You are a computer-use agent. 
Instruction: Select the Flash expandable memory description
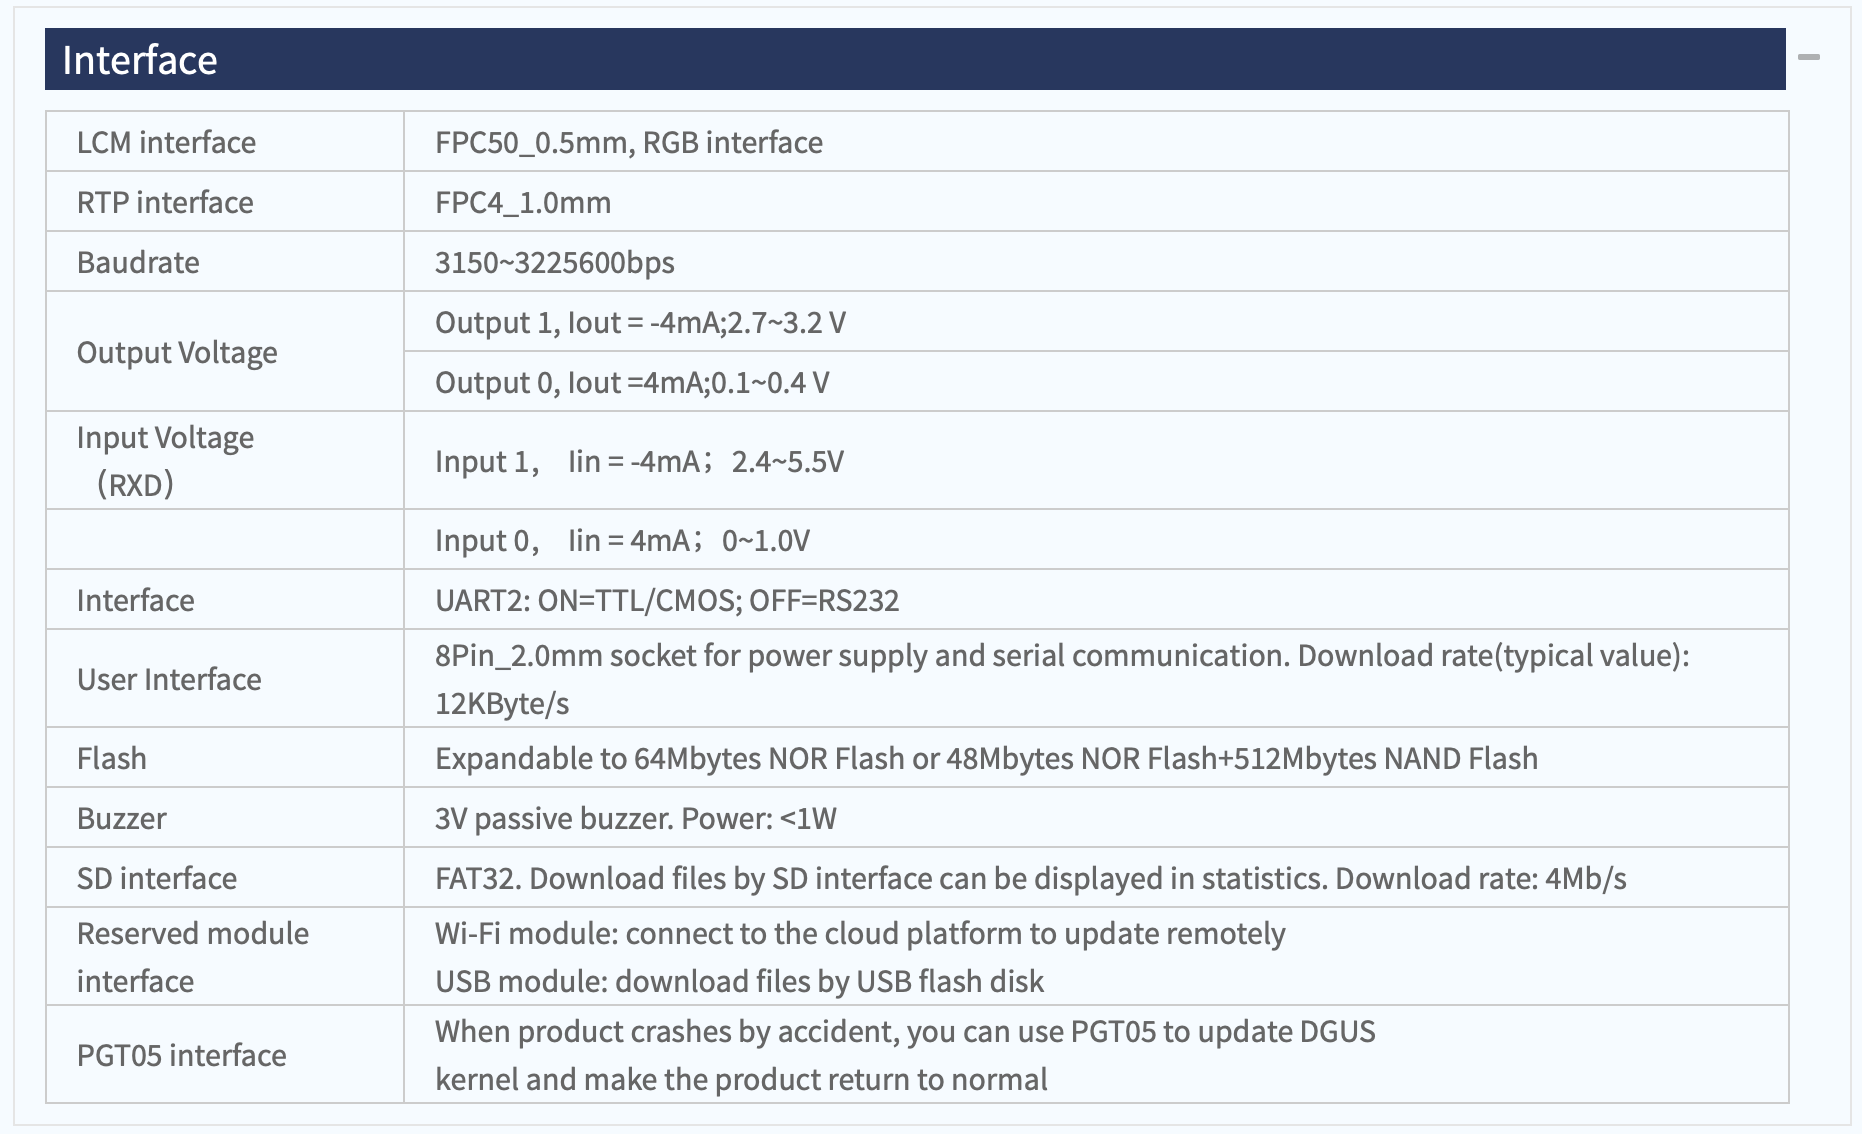click(x=986, y=758)
